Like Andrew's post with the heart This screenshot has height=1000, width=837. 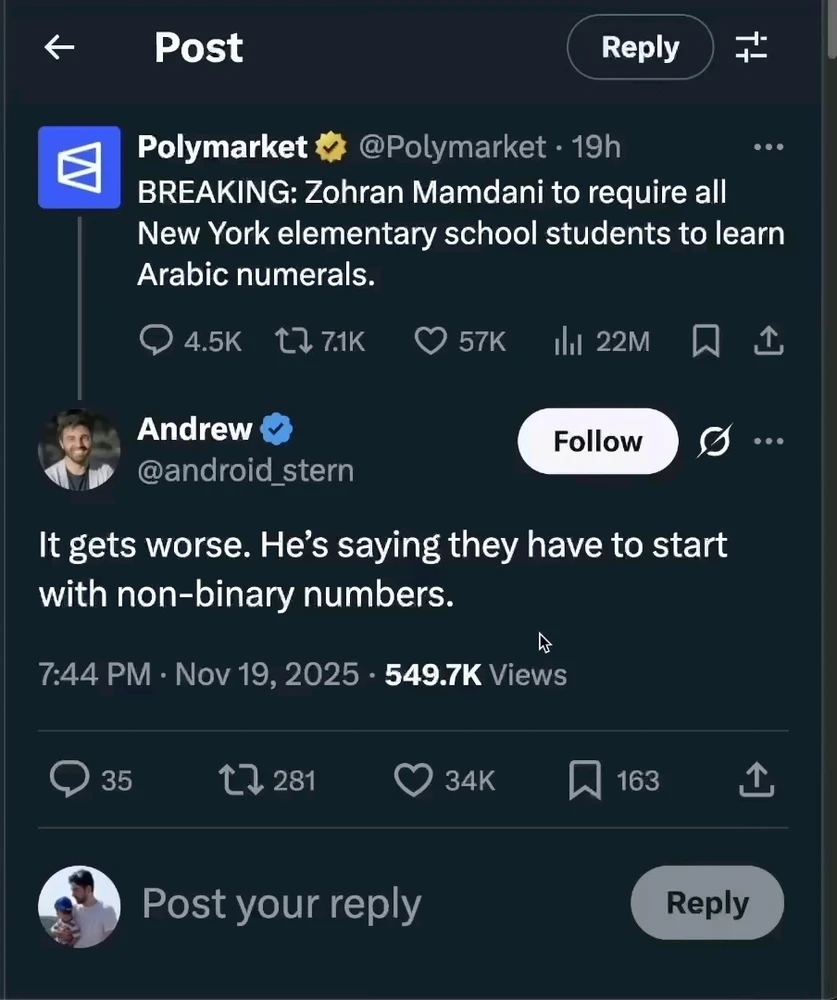(413, 780)
